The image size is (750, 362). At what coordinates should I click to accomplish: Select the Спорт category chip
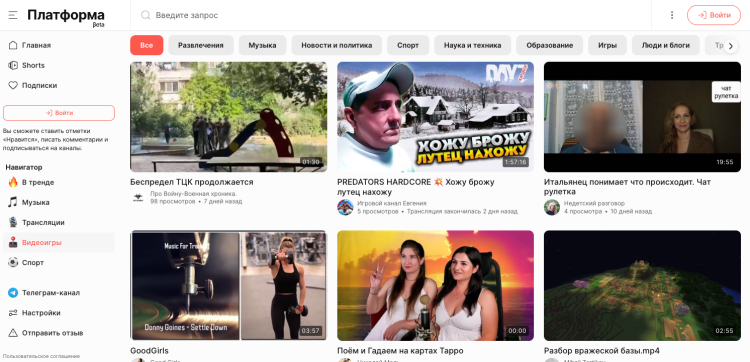click(408, 45)
